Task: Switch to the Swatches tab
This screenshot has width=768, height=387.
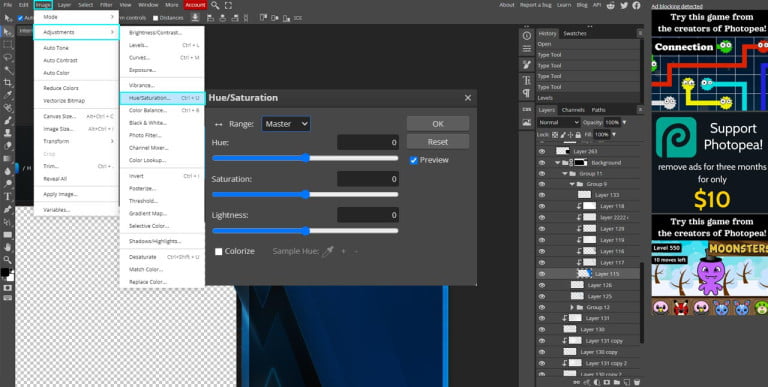Action: coord(575,33)
